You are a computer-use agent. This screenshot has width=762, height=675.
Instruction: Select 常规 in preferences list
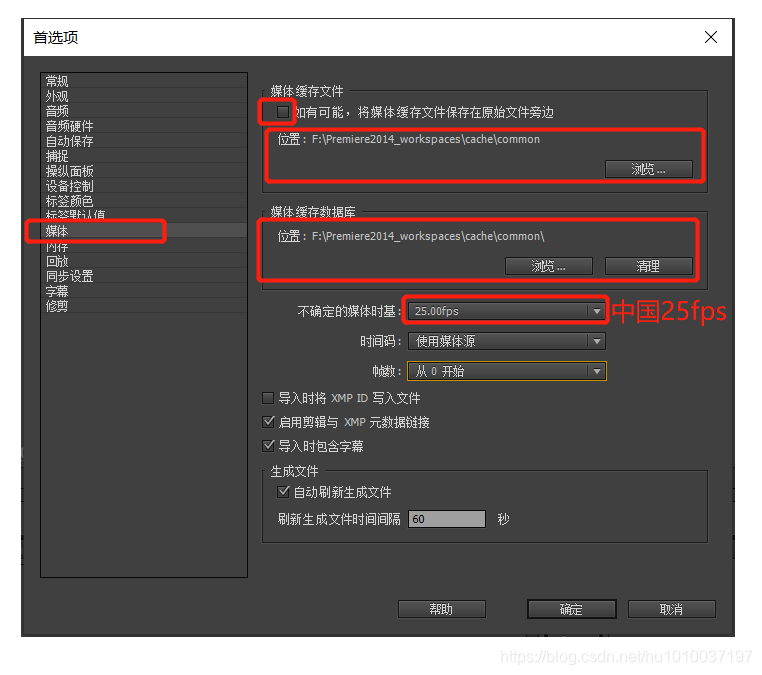[144, 81]
